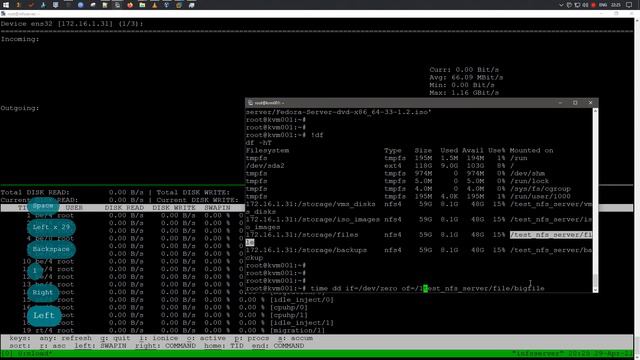640x360 pixels.
Task: Click the red recording tray icon
Action: (x=593, y=5)
